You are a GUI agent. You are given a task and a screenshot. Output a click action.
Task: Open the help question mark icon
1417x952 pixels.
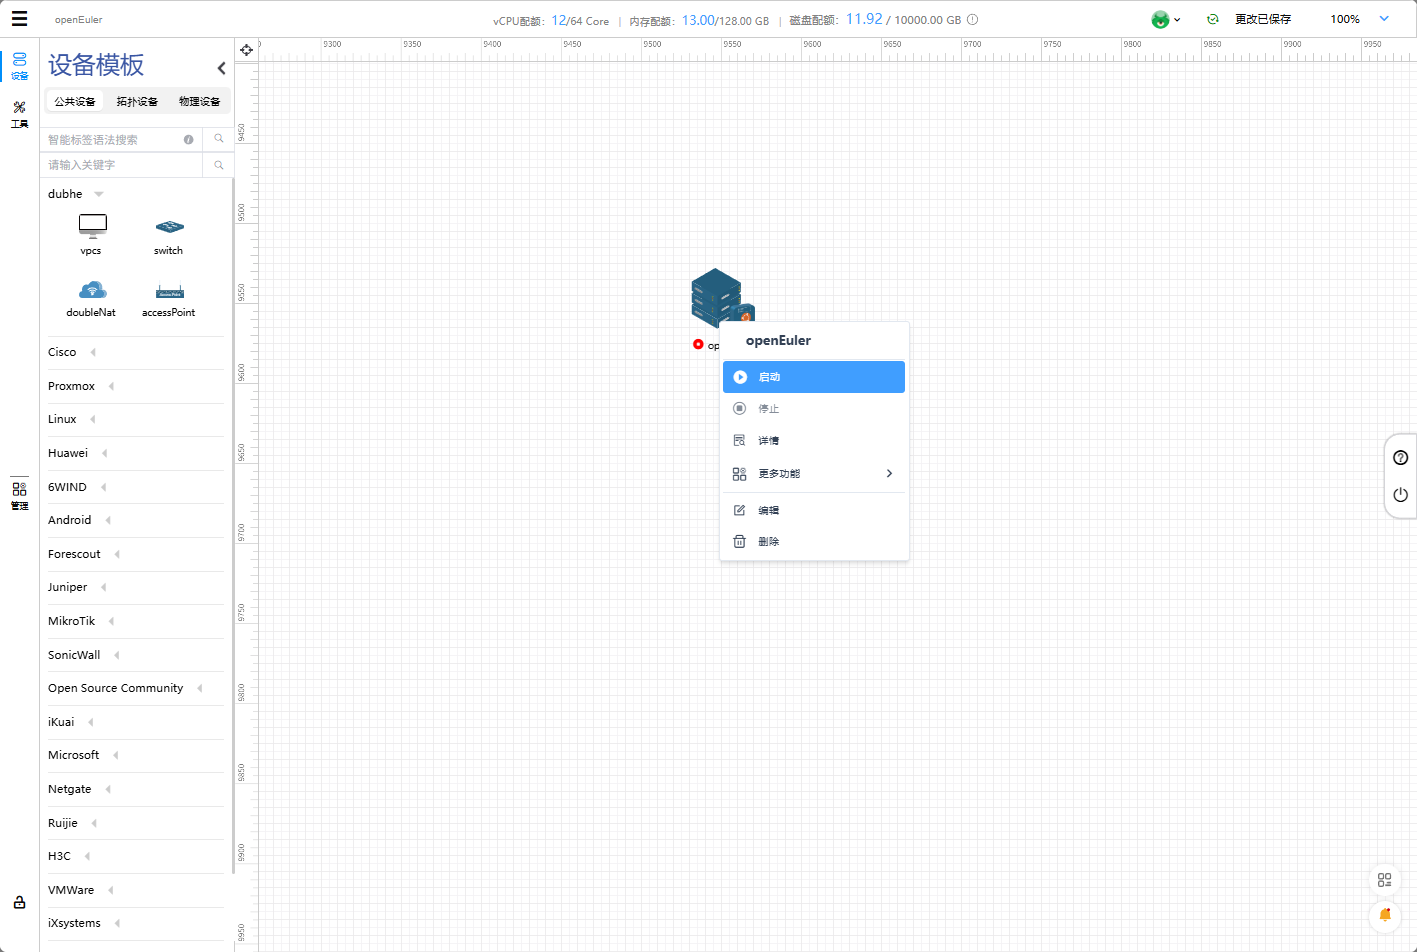coord(1400,457)
